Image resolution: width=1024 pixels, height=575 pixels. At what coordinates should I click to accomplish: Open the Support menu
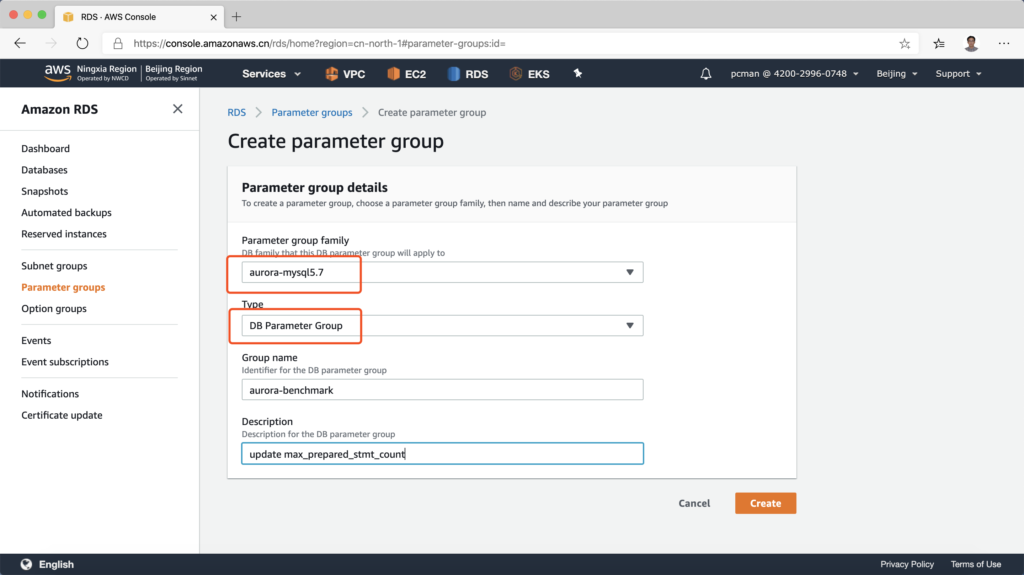tap(958, 74)
